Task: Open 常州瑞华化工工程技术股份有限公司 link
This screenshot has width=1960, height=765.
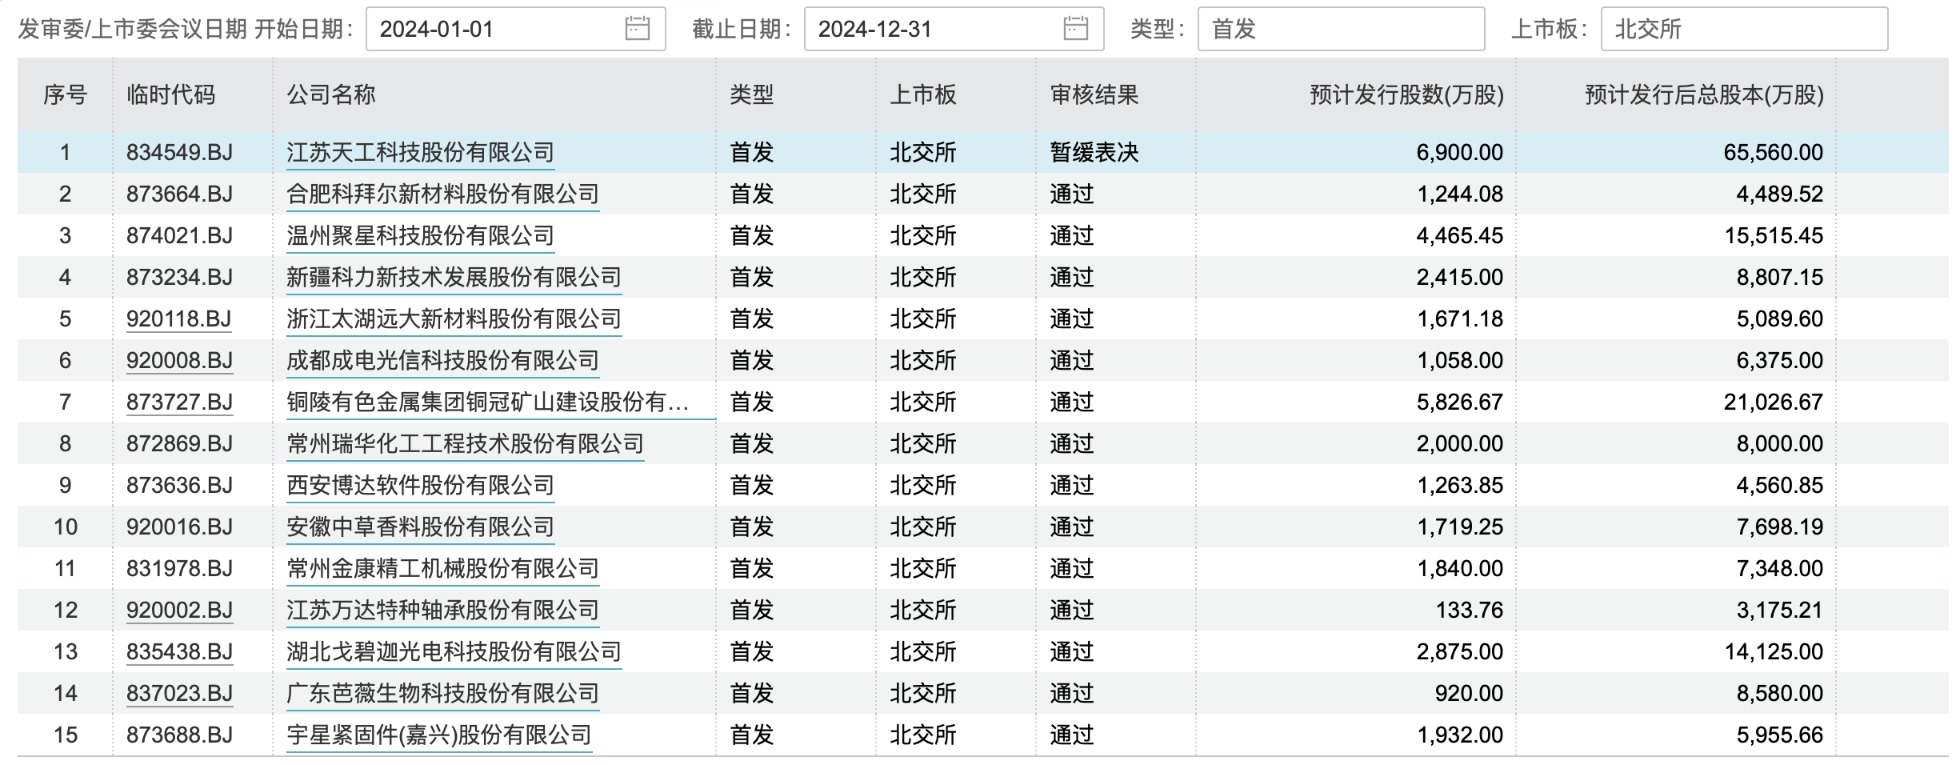Action: [x=465, y=444]
